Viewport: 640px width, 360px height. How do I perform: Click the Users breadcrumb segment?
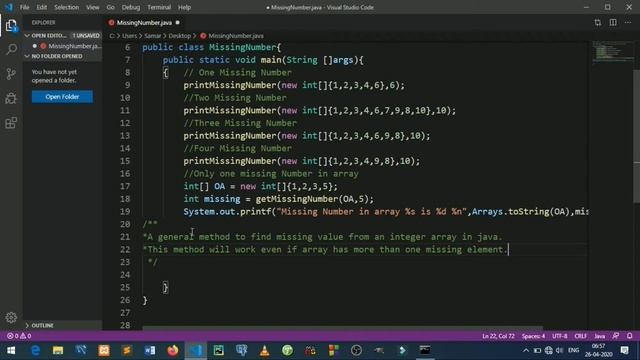[129, 36]
